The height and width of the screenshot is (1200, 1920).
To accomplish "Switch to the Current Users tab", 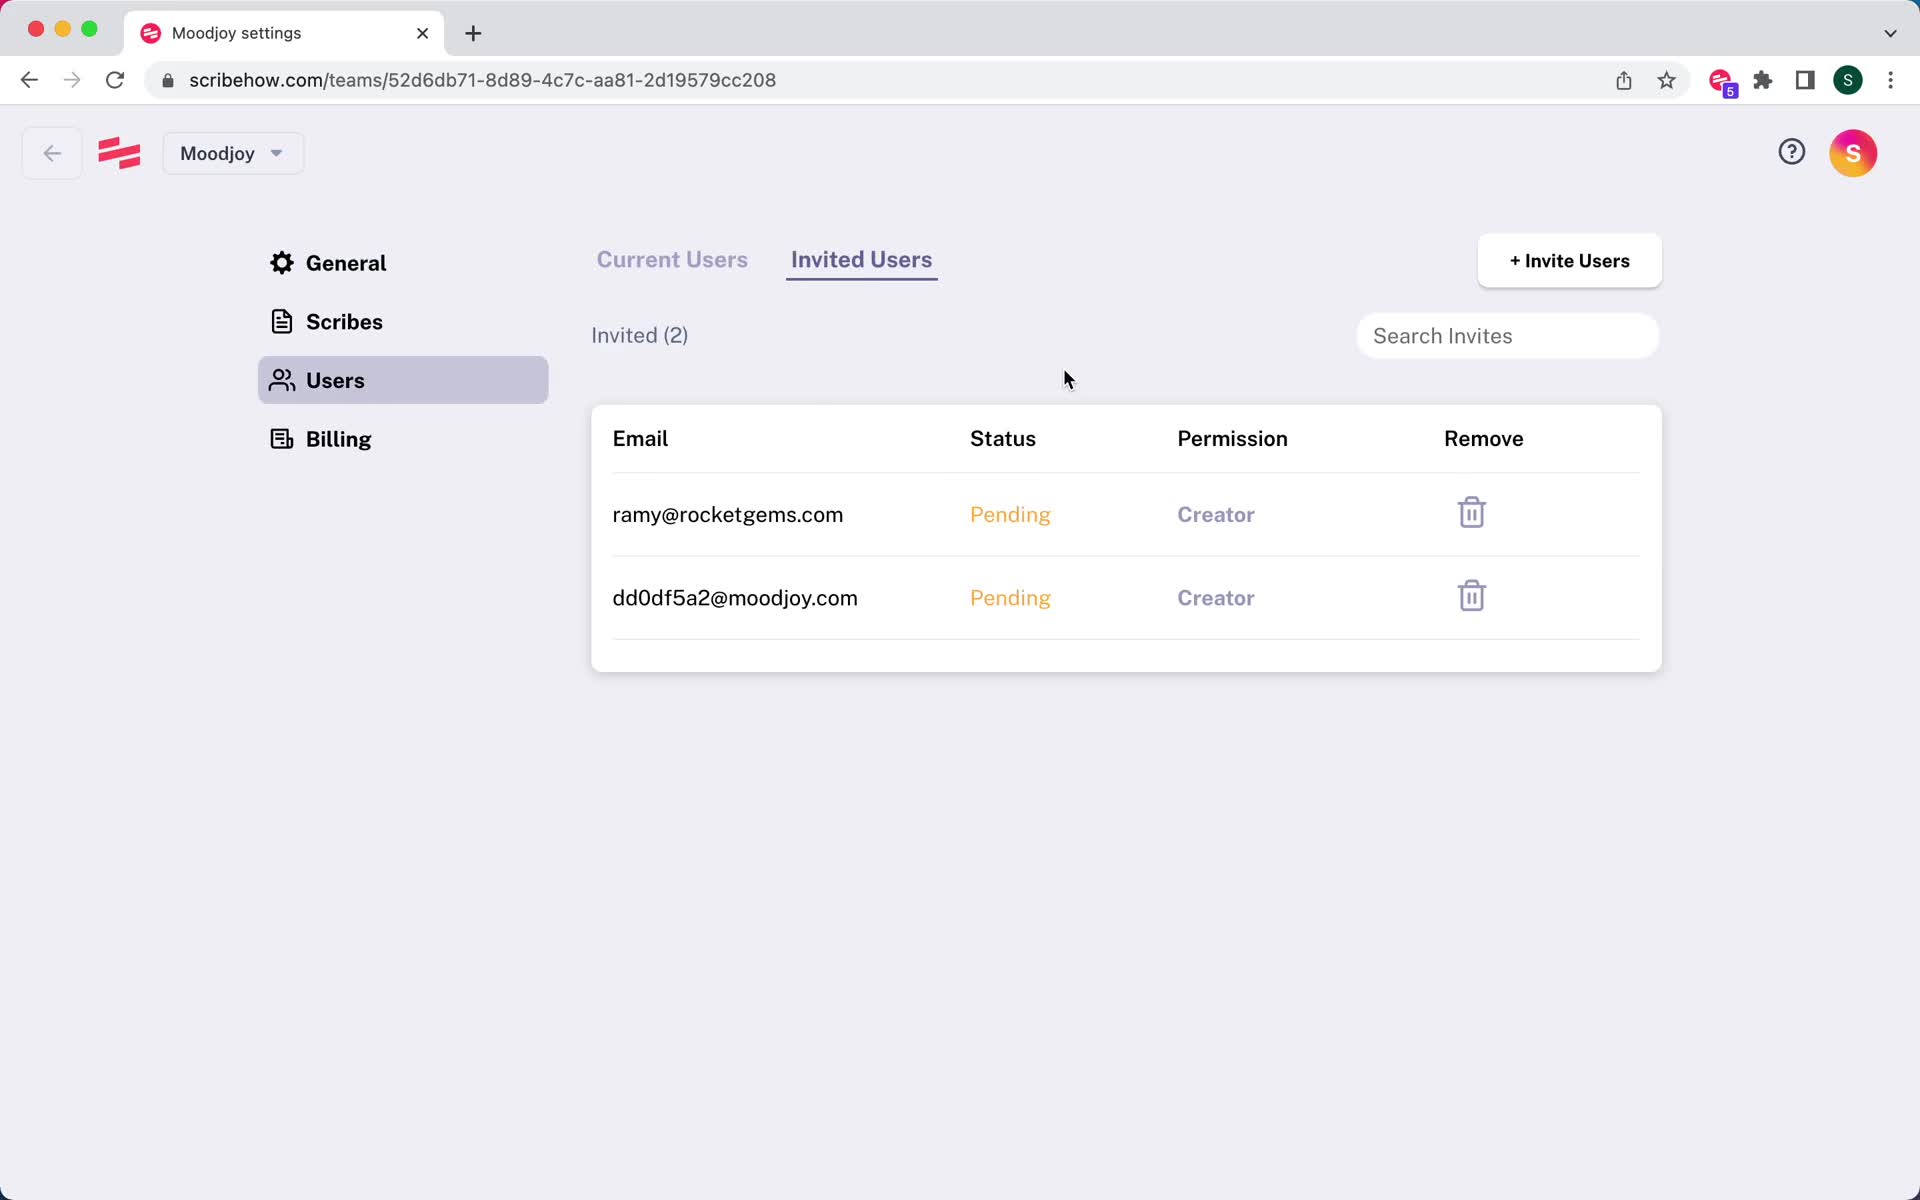I will [x=673, y=260].
